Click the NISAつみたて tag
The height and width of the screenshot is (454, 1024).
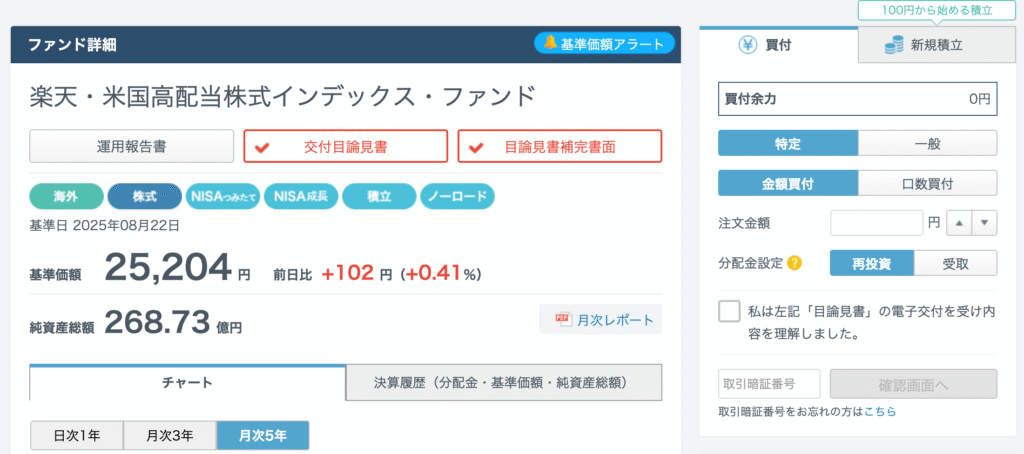(223, 196)
